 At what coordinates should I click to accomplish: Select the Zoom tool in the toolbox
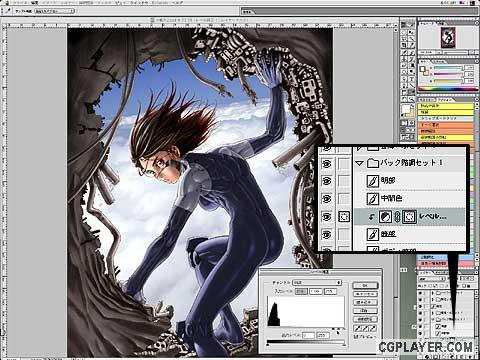[412, 99]
